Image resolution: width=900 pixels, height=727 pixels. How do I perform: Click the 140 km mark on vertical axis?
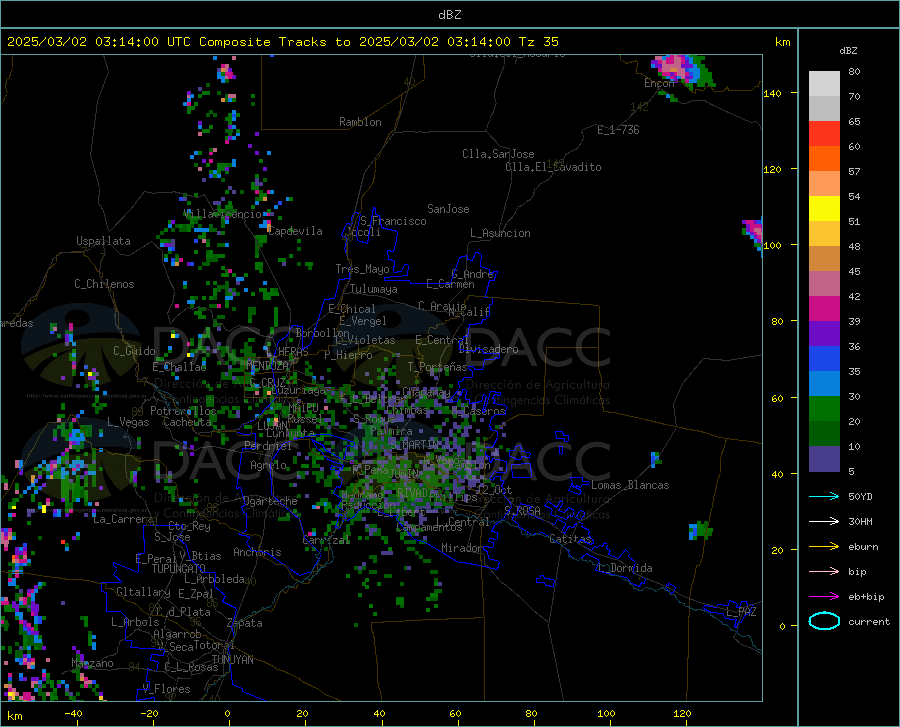coord(772,93)
